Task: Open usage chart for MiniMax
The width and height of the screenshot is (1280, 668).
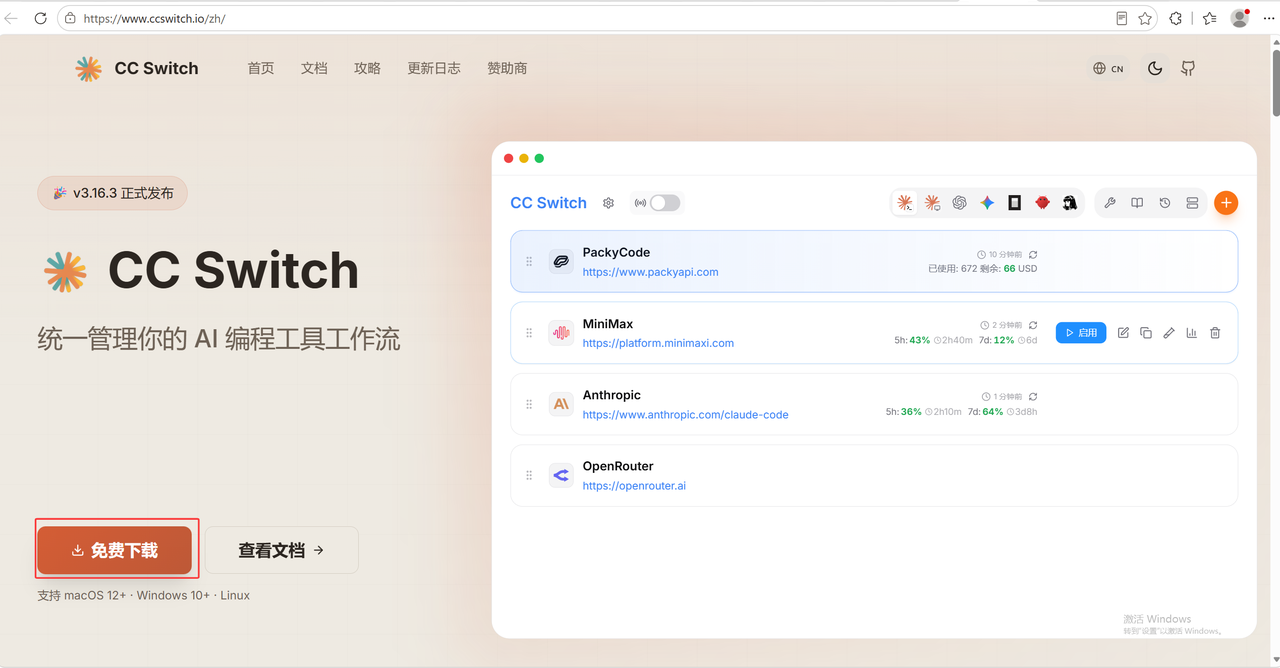Action: point(1192,333)
